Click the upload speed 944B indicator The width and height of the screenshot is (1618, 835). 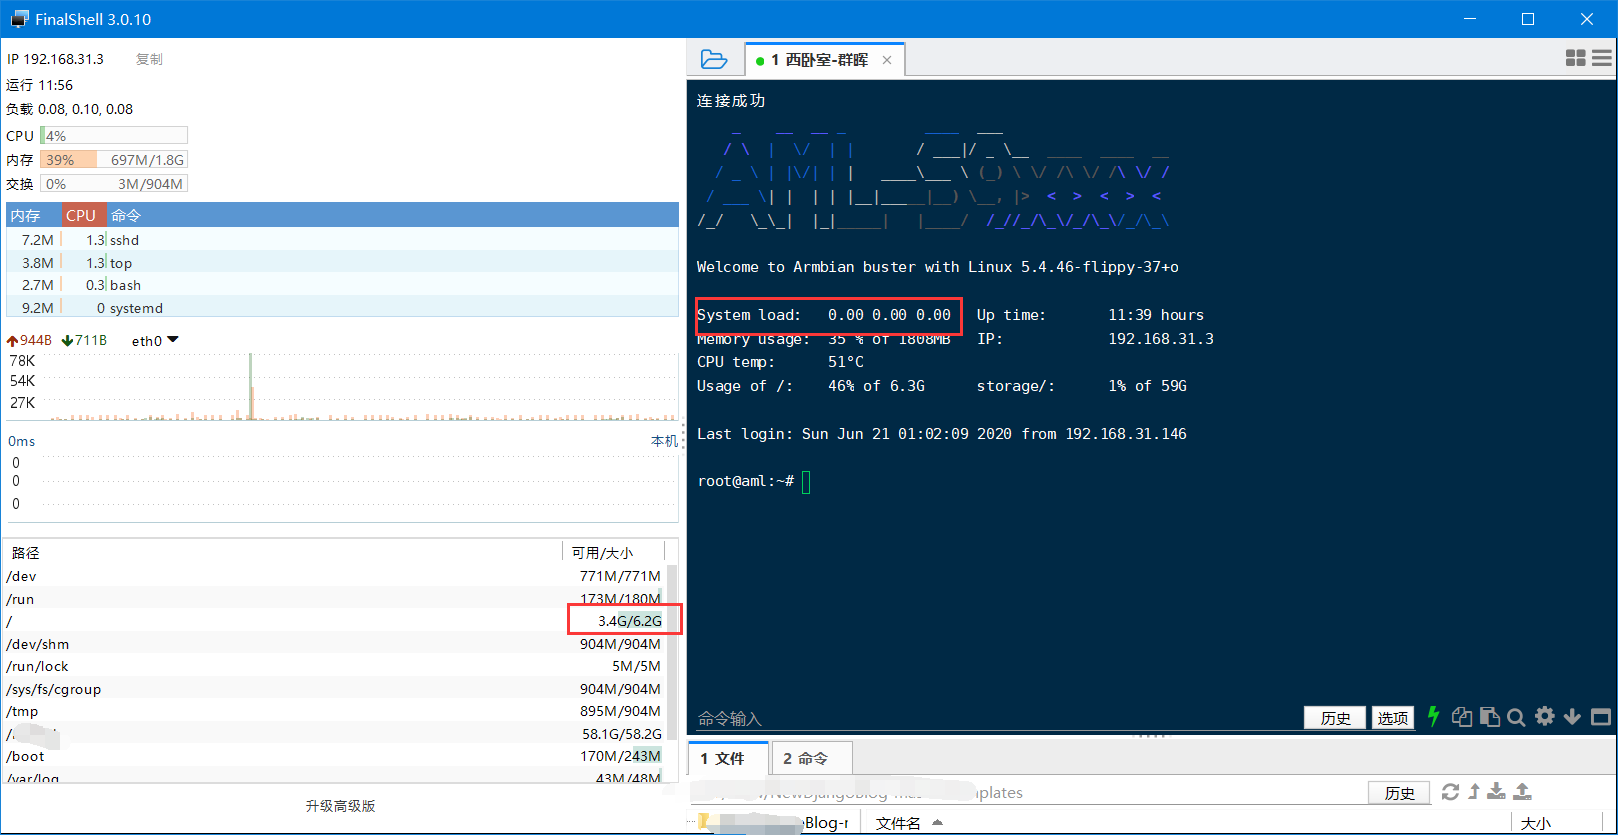(29, 341)
